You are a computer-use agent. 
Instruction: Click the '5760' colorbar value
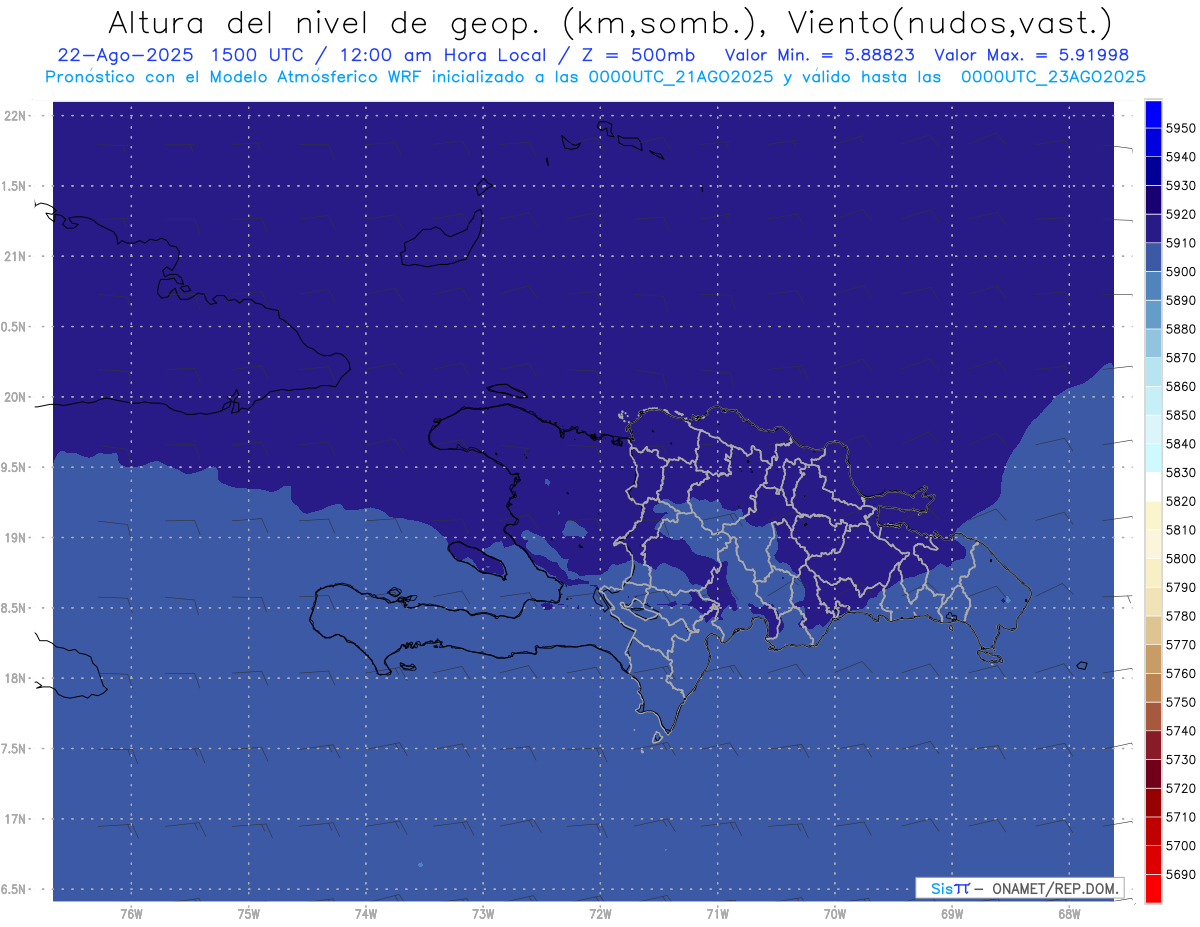[1180, 673]
